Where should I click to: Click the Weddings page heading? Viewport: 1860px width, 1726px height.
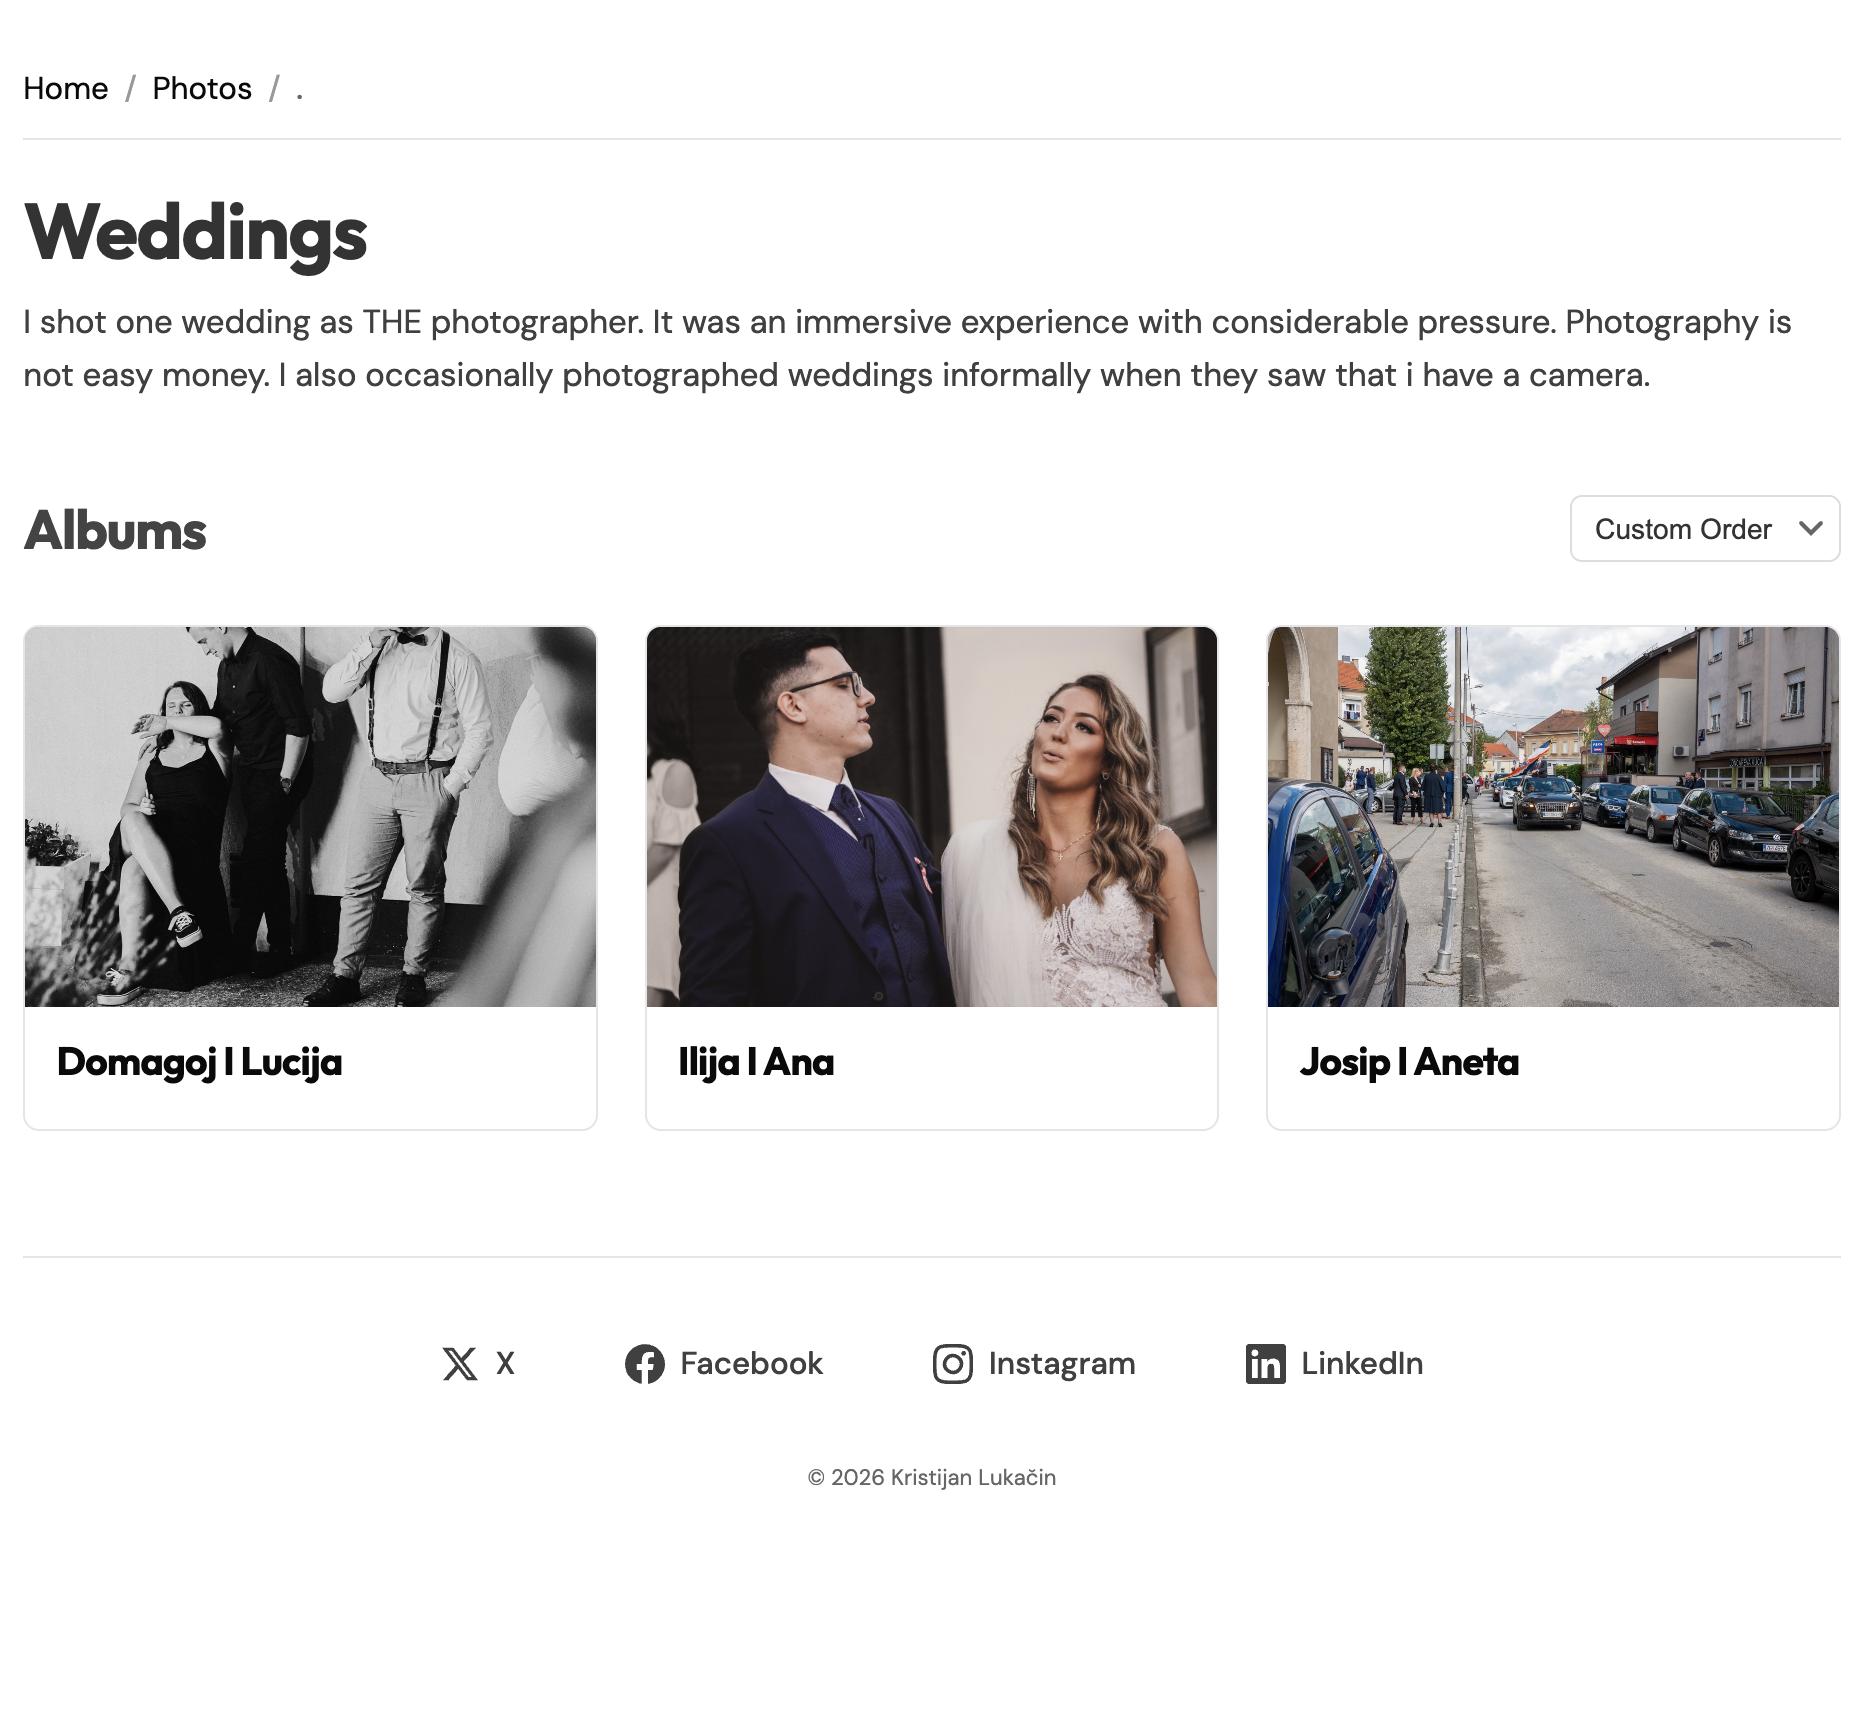196,233
